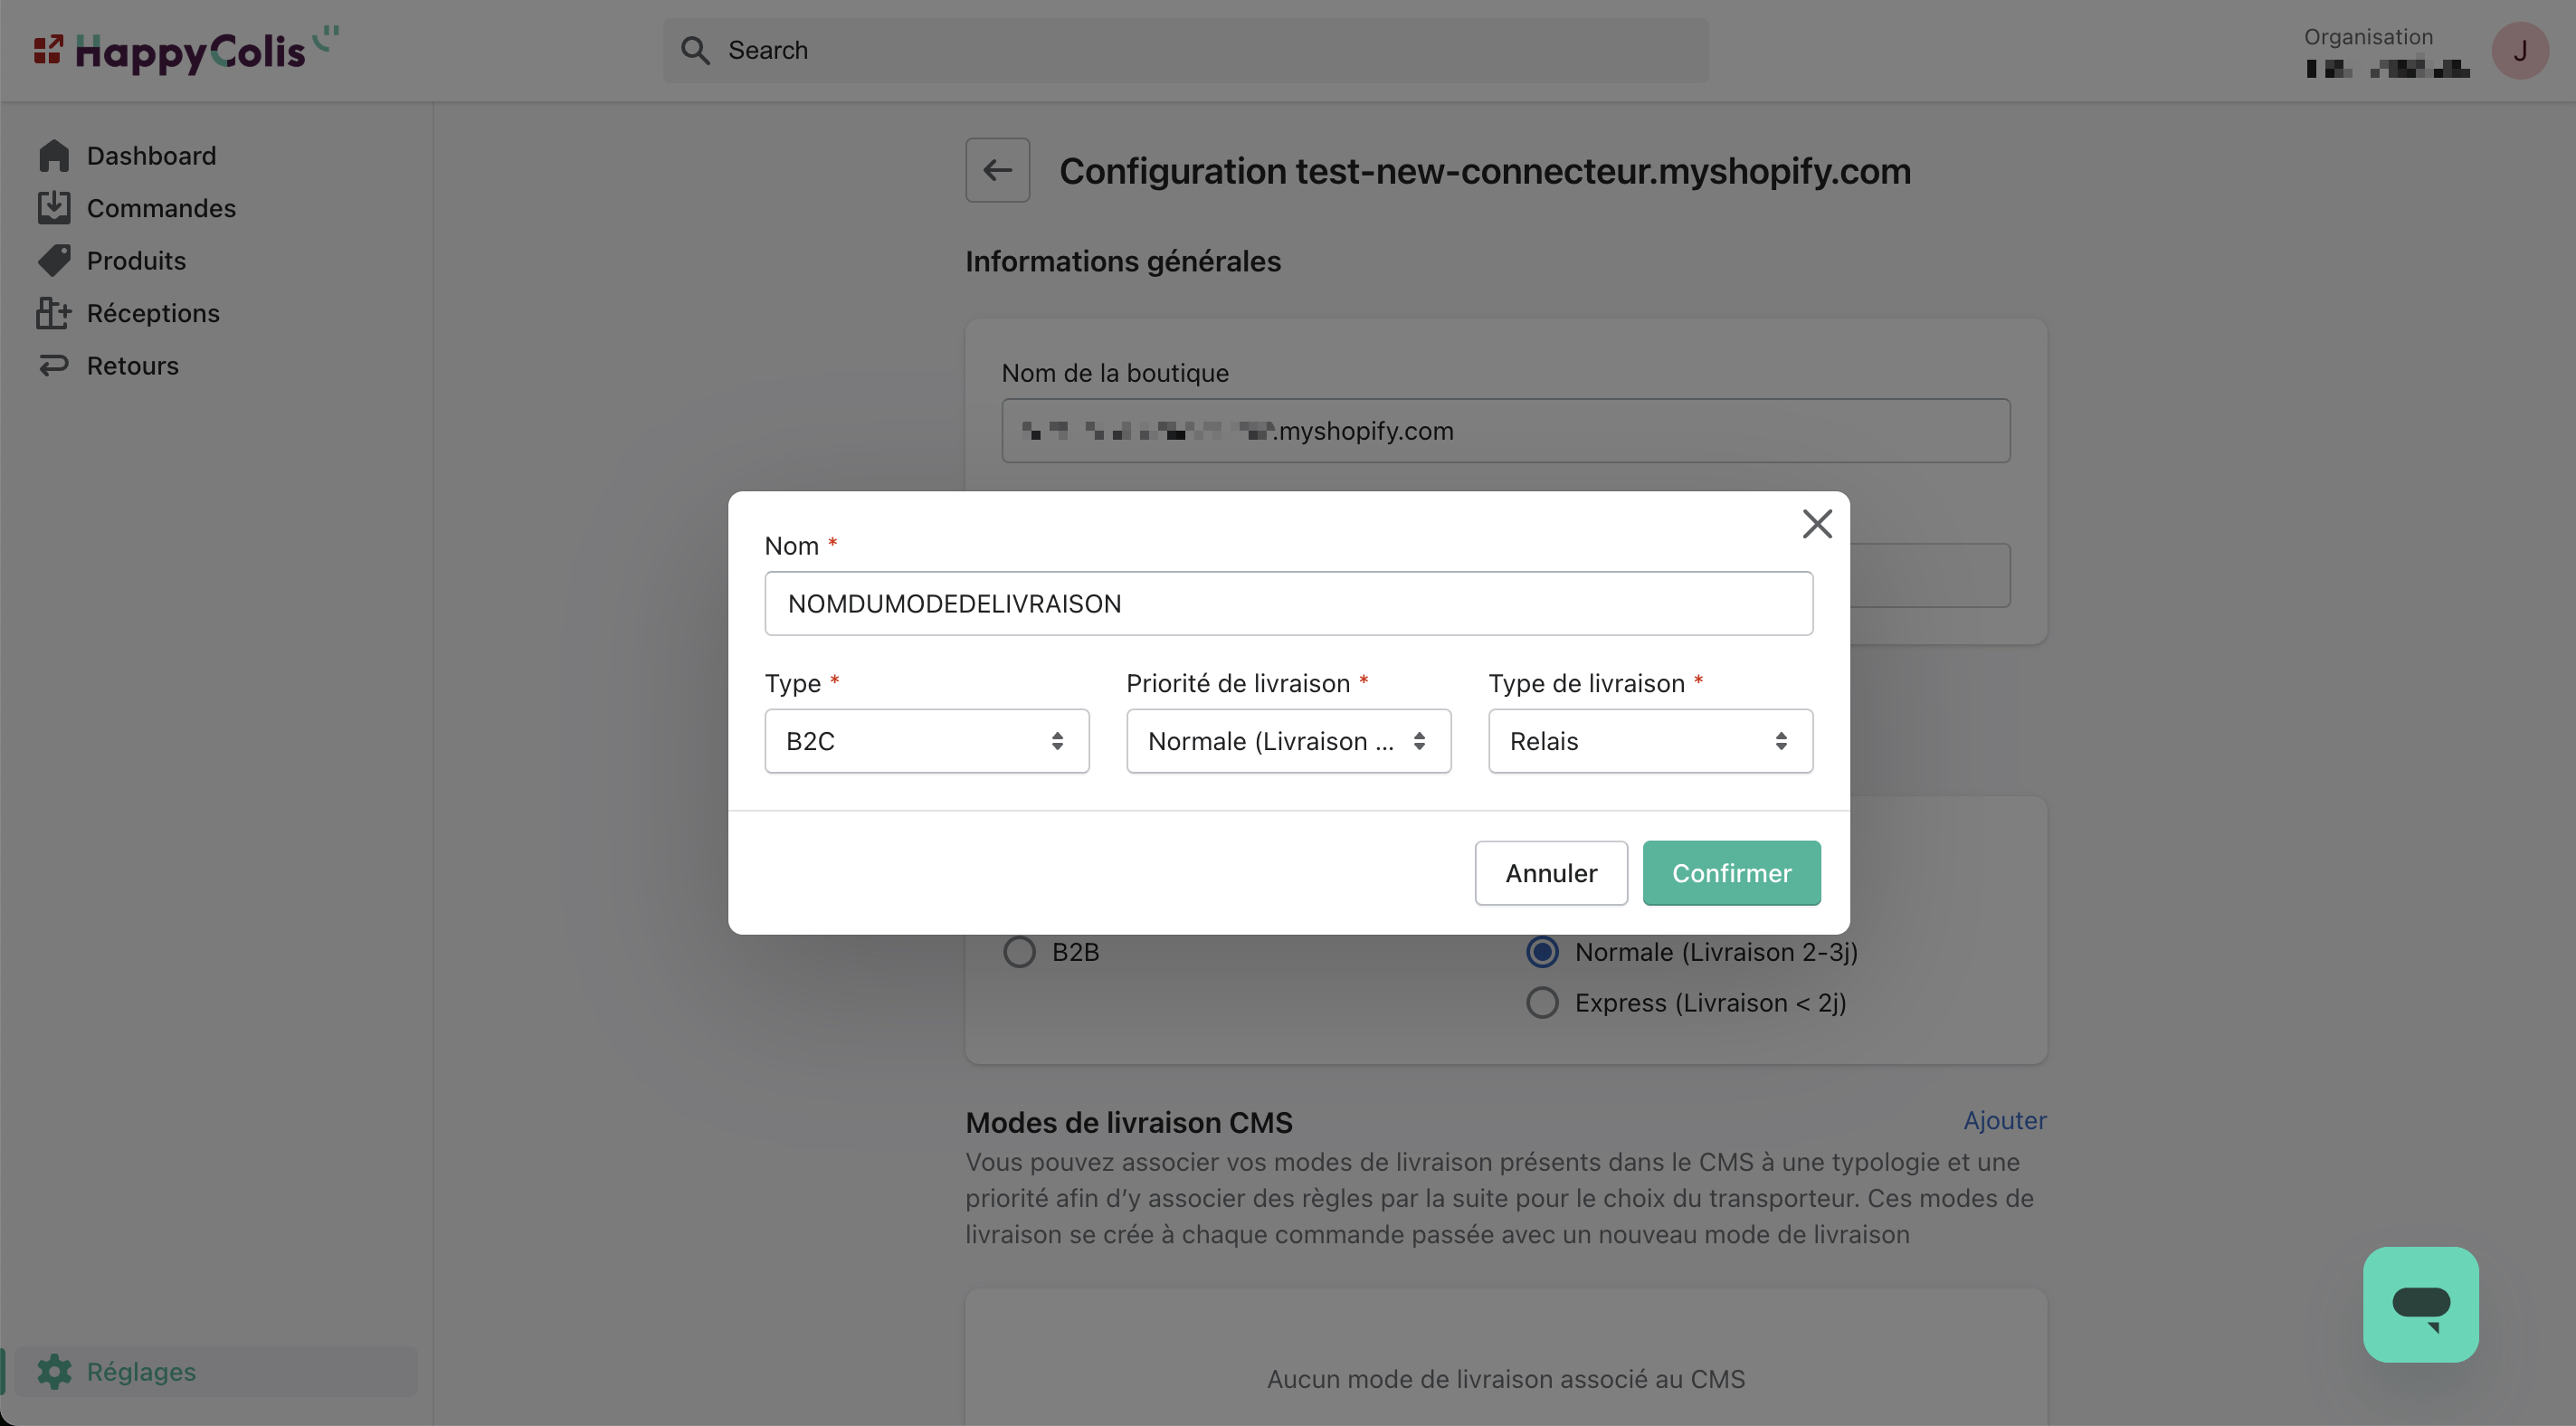The height and width of the screenshot is (1426, 2576).
Task: Close the delivery mode dialog
Action: click(1816, 524)
